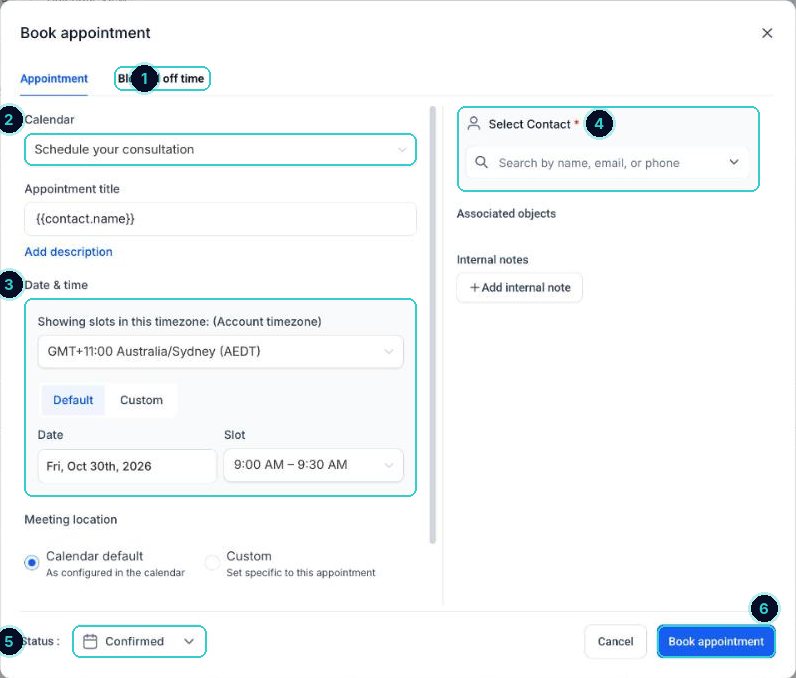Viewport: 796px width, 678px height.
Task: Select the Default slot tab
Action: 73,400
